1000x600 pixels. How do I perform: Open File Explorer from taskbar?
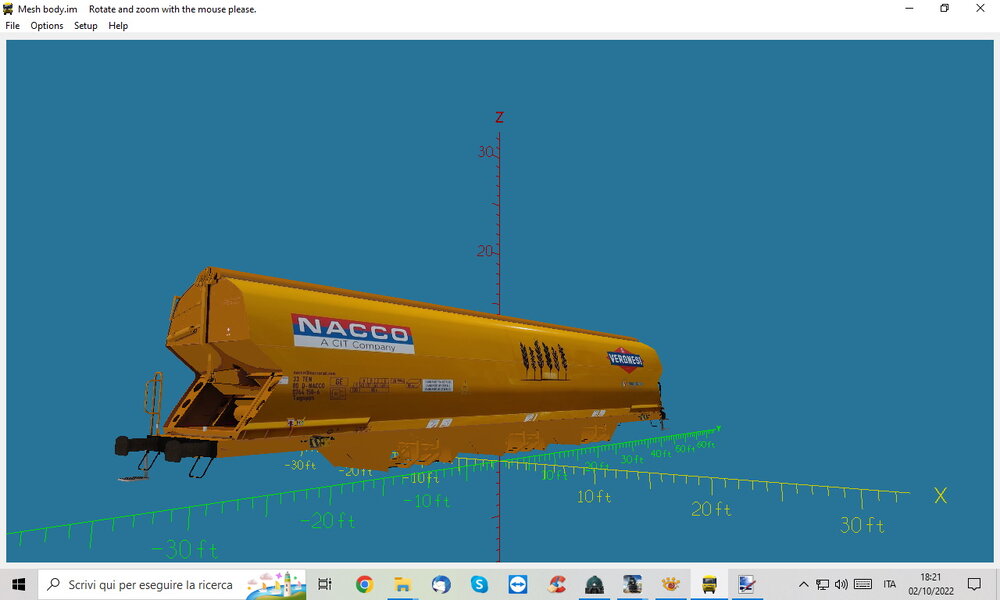point(402,584)
